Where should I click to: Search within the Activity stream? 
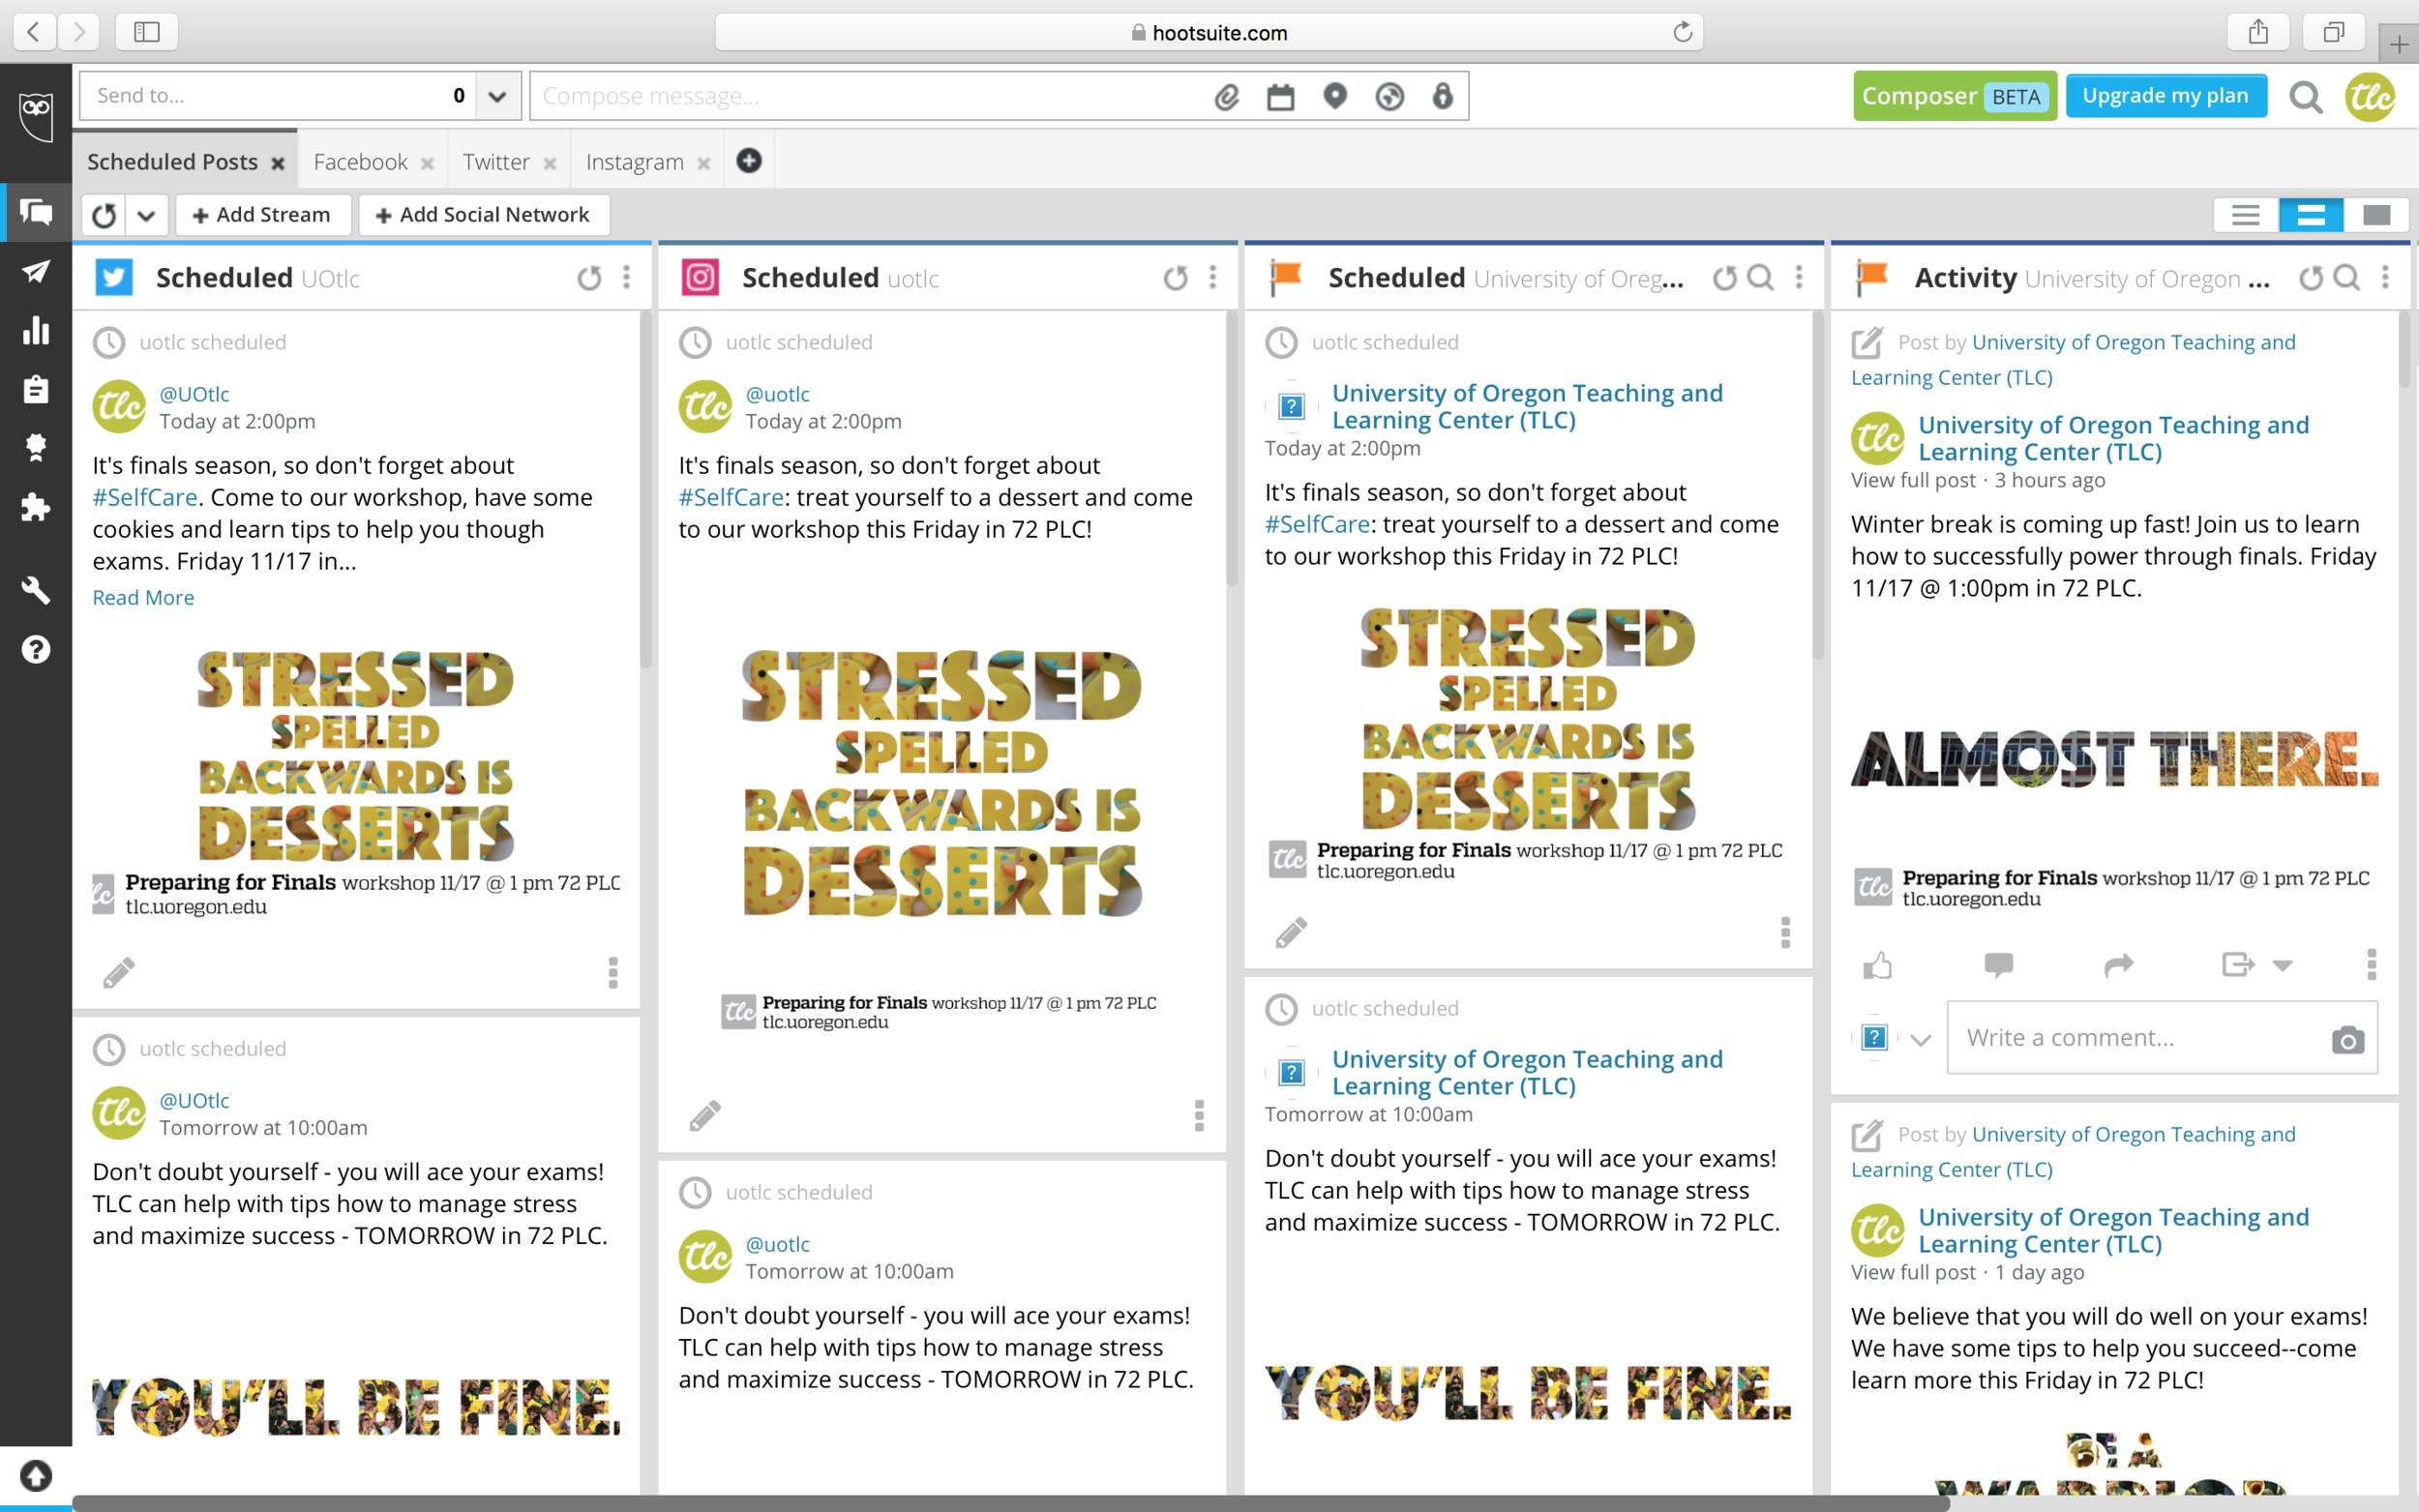[2346, 278]
